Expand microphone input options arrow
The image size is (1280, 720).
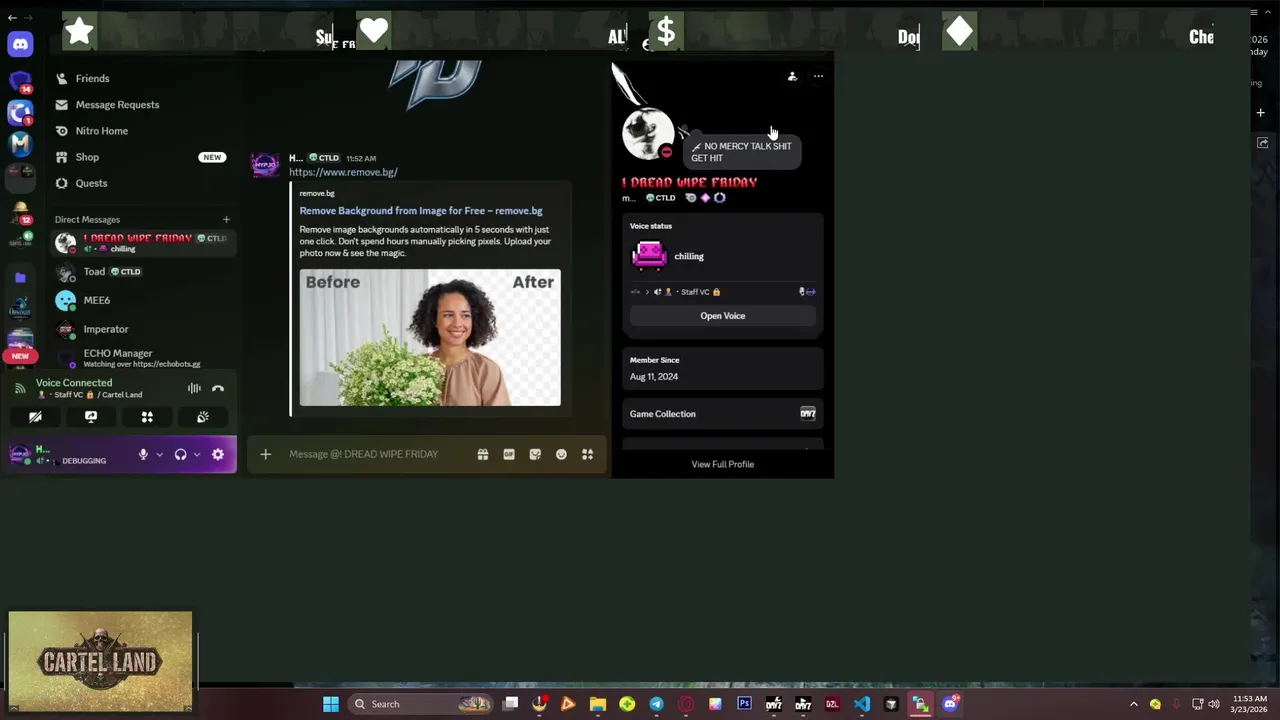click(x=159, y=455)
